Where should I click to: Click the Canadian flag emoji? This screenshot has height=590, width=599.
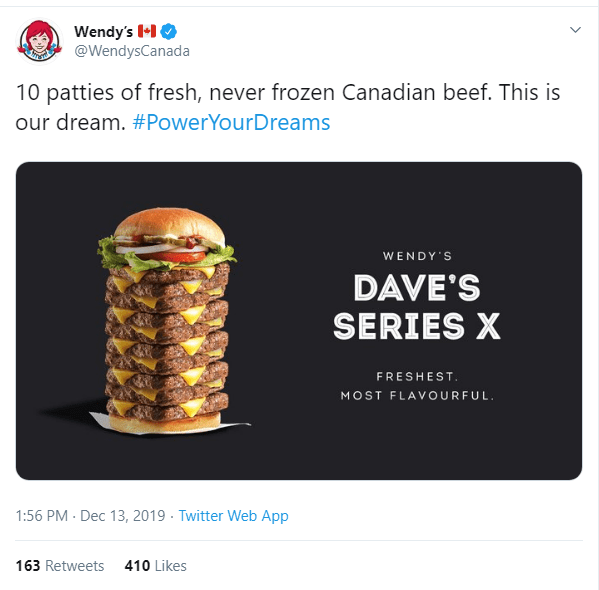[147, 31]
